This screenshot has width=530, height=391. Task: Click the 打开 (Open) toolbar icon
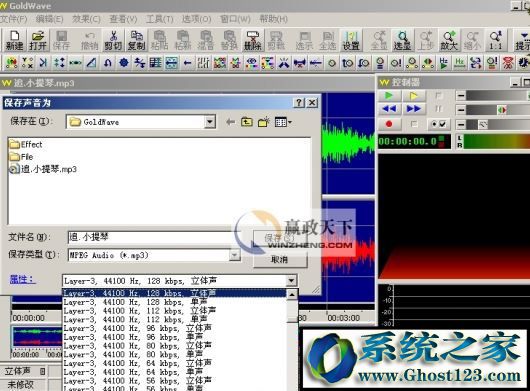pyautogui.click(x=38, y=40)
